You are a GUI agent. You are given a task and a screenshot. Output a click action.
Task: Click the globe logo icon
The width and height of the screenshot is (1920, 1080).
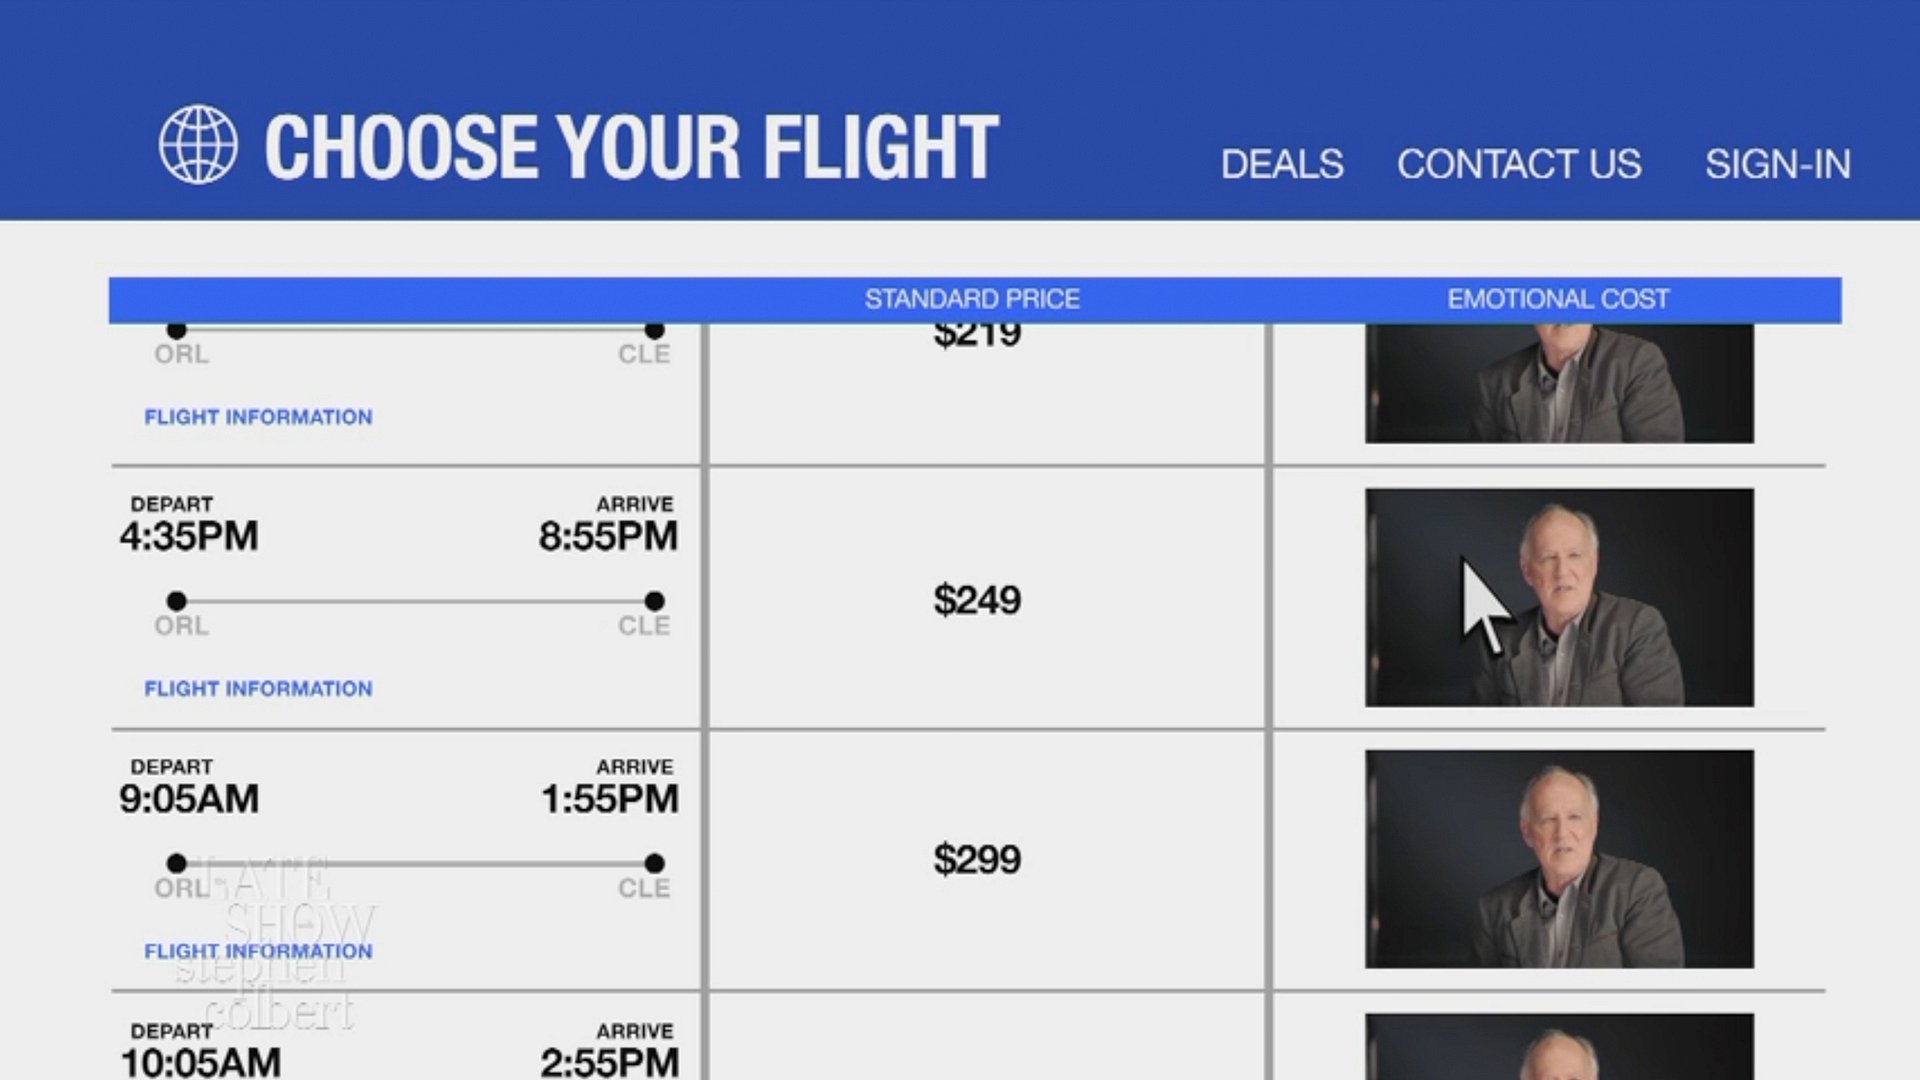pyautogui.click(x=198, y=145)
